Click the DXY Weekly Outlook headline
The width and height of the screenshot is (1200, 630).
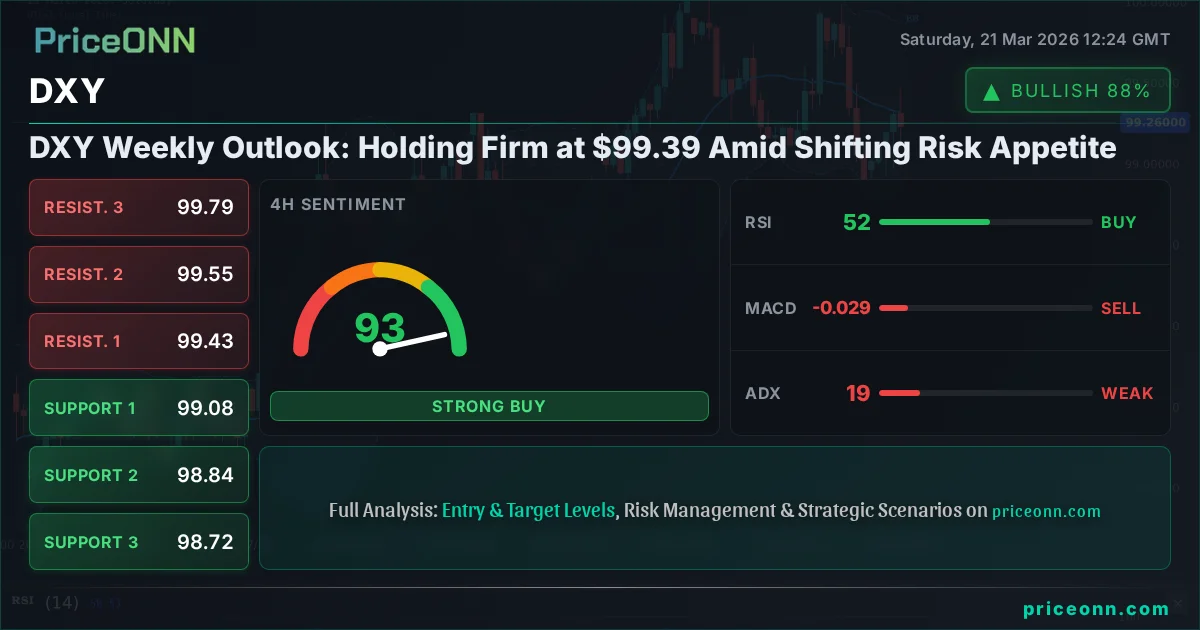tap(572, 148)
